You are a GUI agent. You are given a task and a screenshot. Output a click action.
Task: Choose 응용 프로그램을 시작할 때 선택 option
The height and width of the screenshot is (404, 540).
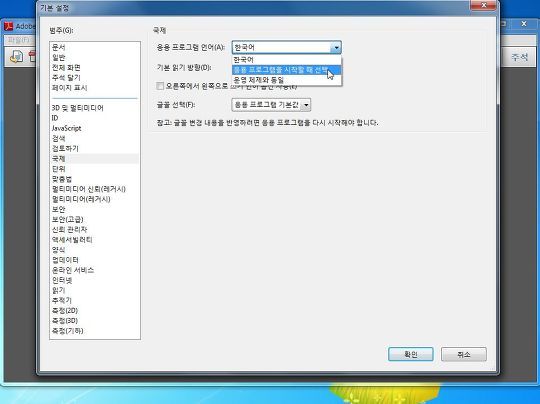[287, 70]
